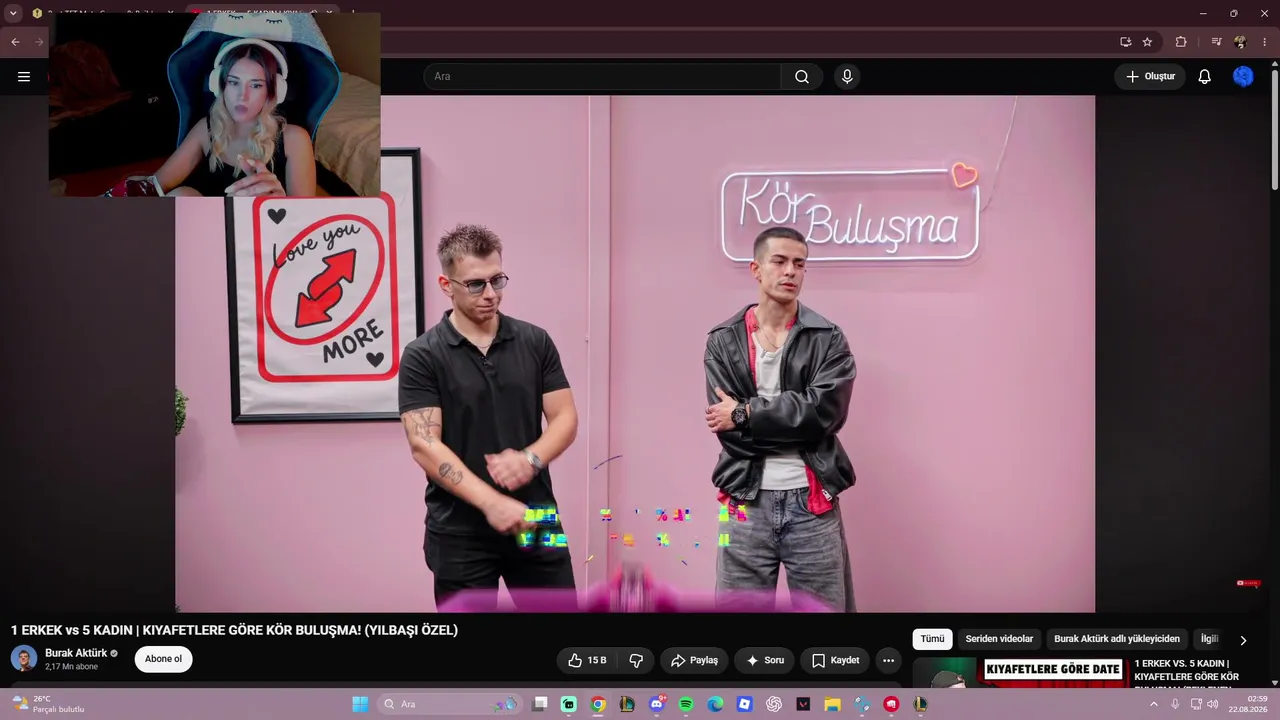Click the Windows taskbar search box
1280x720 pixels.
click(448, 704)
